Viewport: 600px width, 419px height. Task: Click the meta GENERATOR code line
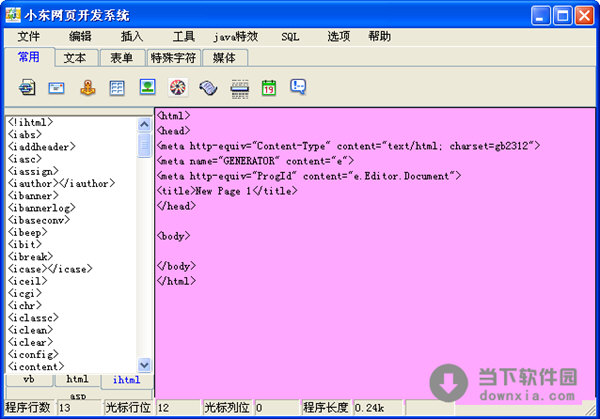pos(255,161)
